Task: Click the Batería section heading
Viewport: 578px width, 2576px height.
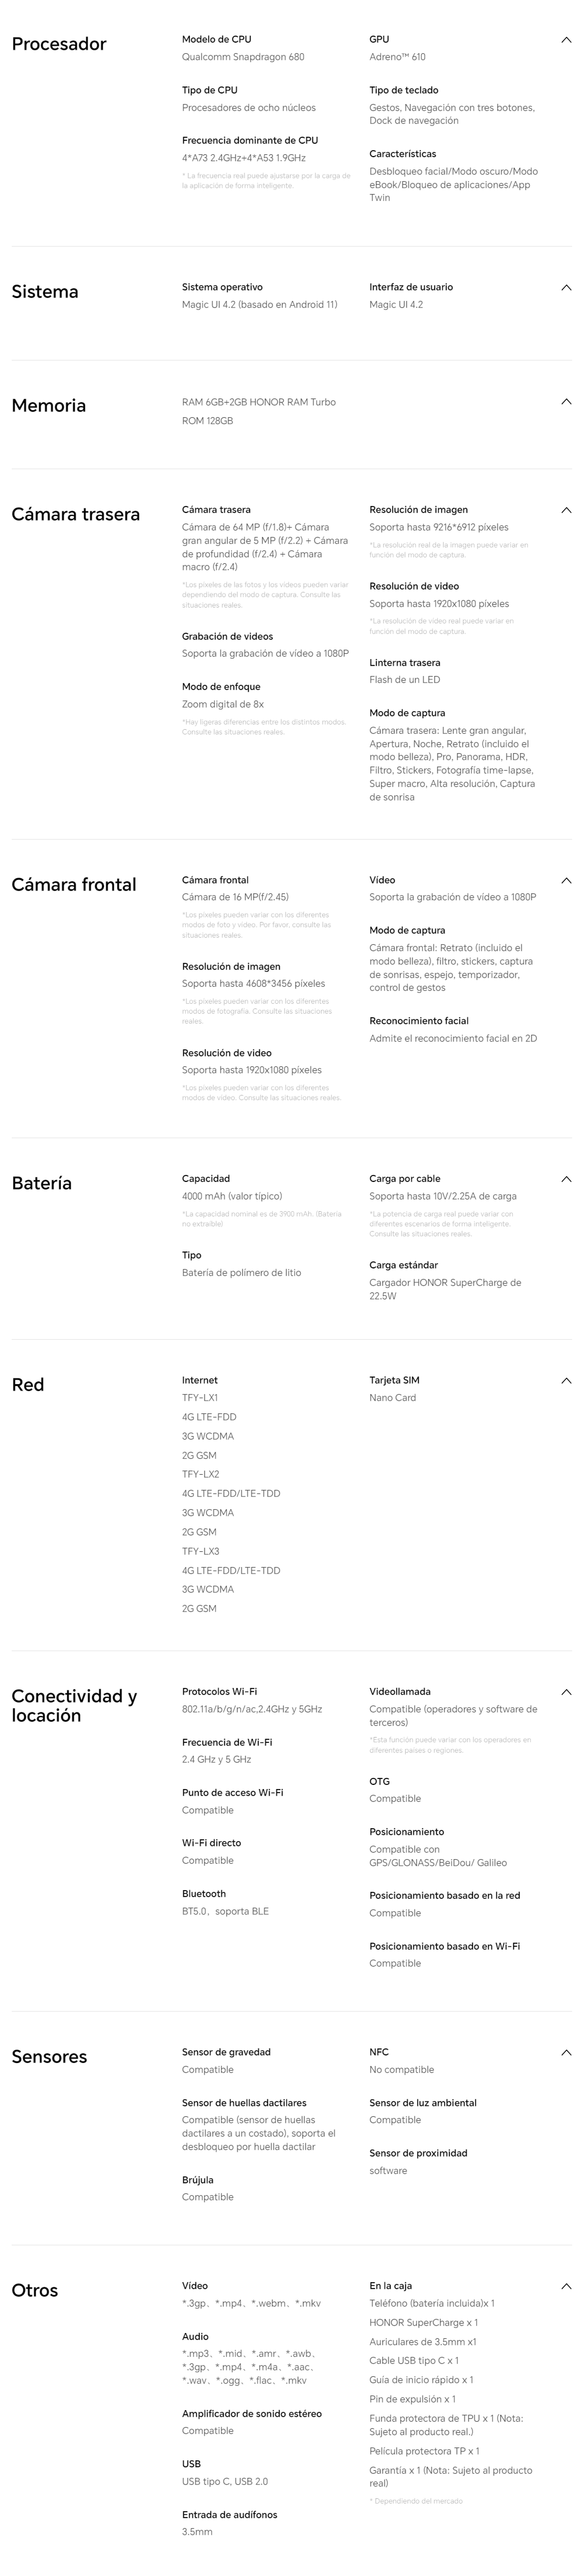Action: pos(42,1183)
